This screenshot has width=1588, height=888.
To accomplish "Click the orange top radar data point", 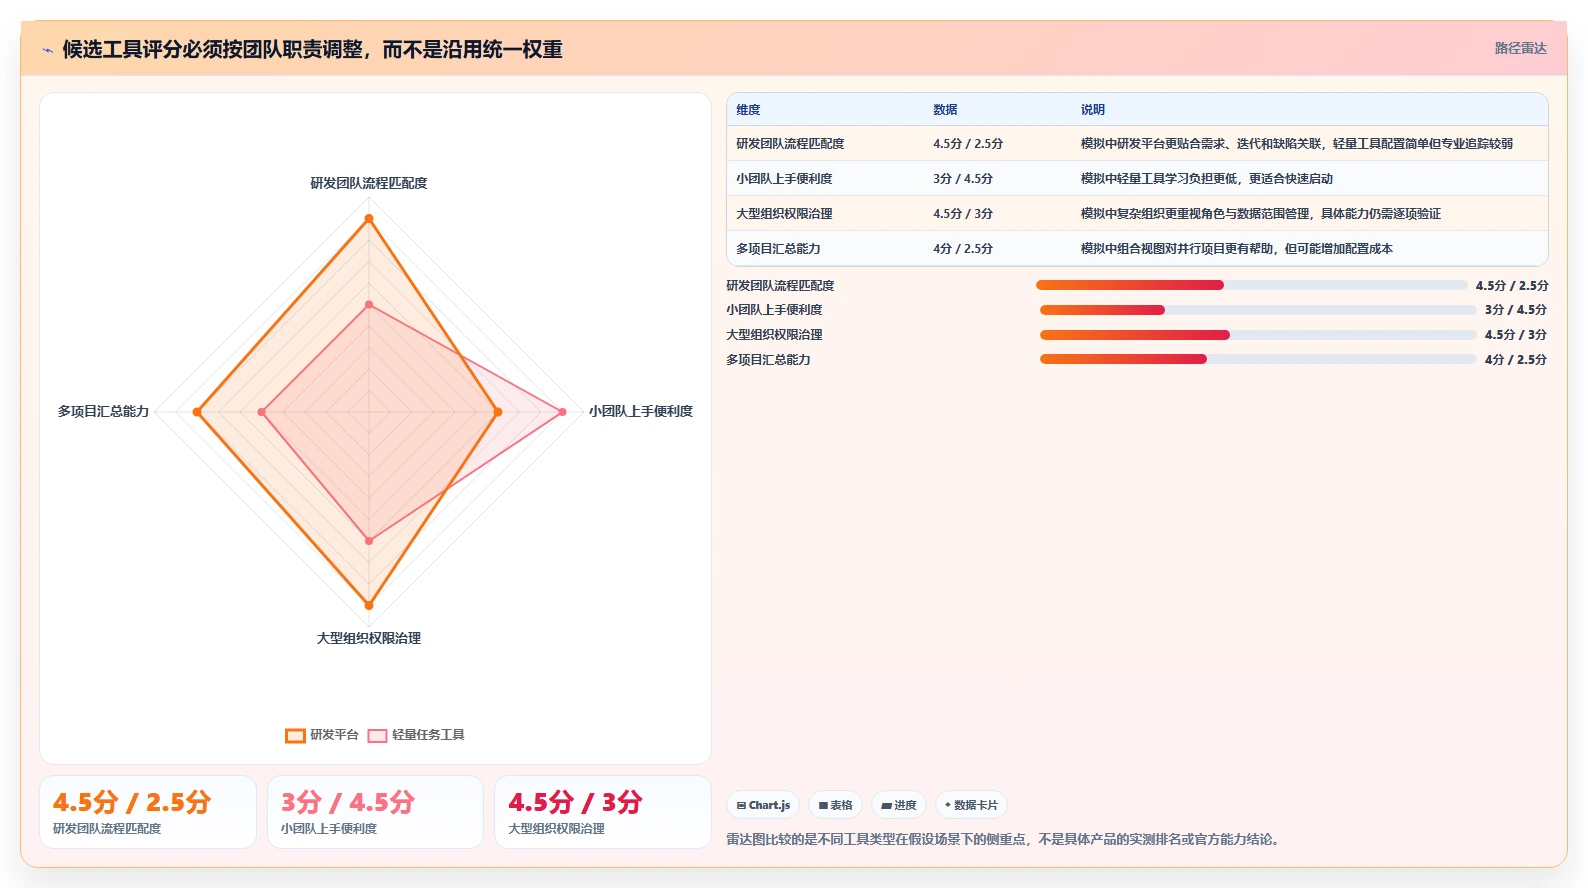I will tap(369, 218).
